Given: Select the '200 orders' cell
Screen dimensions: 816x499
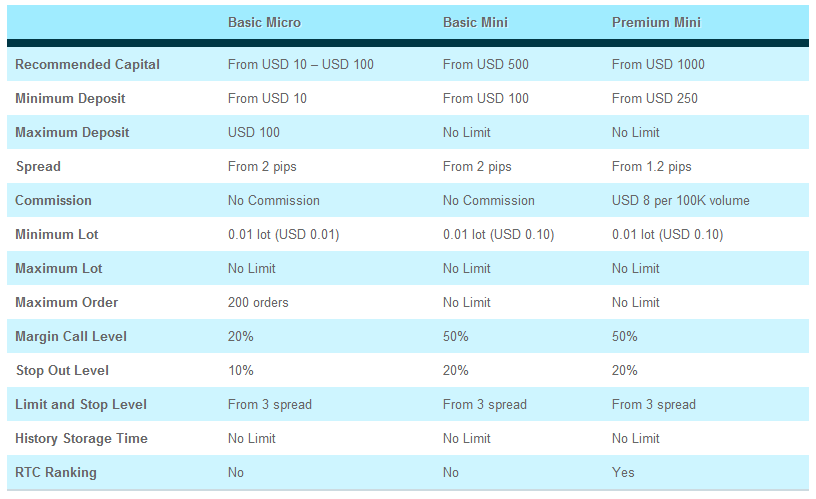Looking at the screenshot, I should click(x=258, y=302).
